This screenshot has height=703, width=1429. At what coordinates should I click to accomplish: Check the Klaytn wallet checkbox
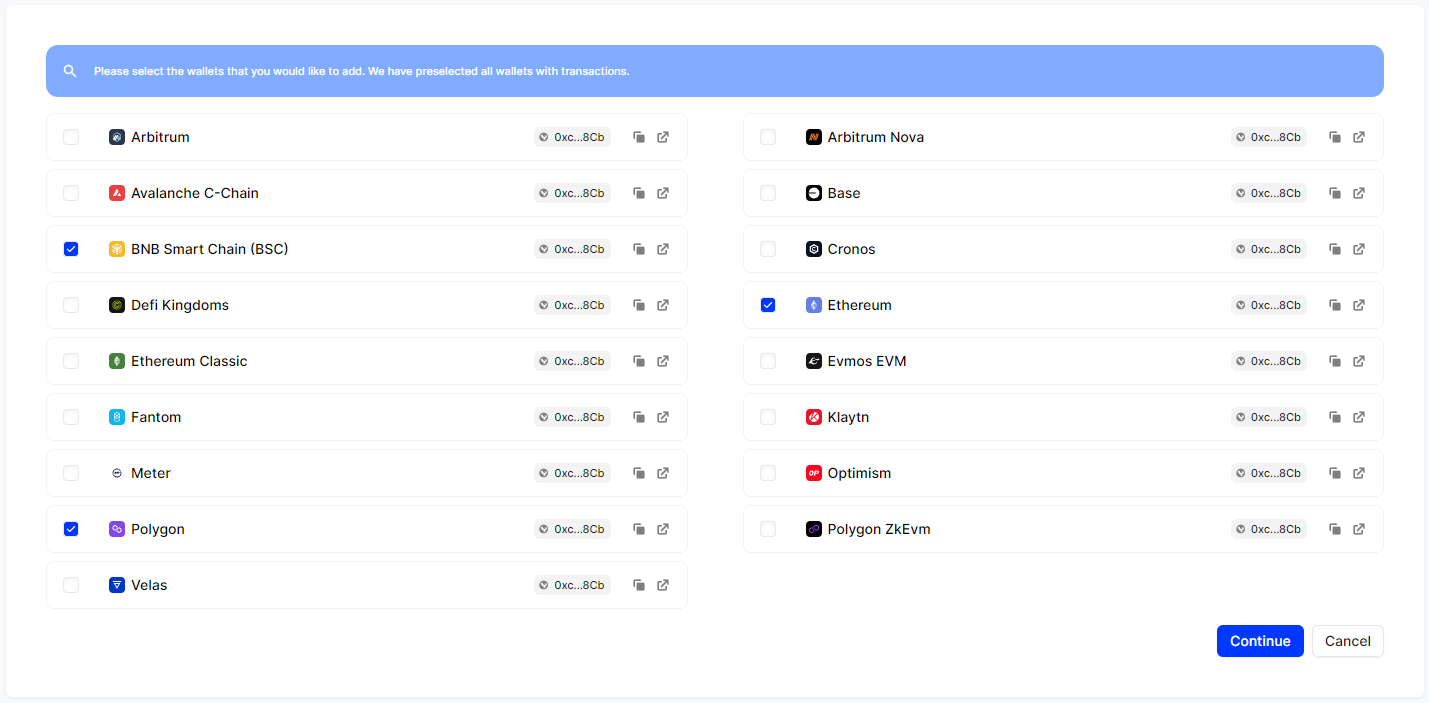768,417
